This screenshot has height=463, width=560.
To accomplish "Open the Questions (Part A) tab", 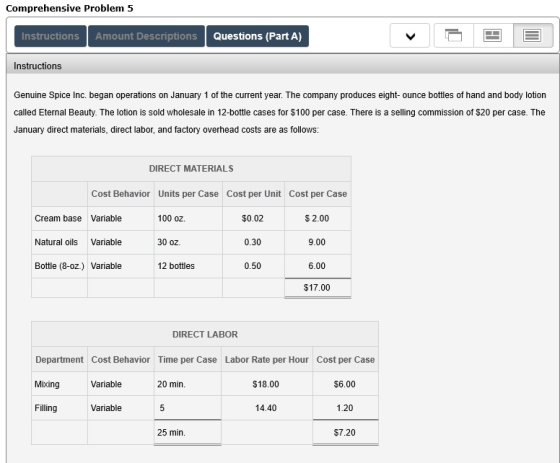I will (x=258, y=36).
